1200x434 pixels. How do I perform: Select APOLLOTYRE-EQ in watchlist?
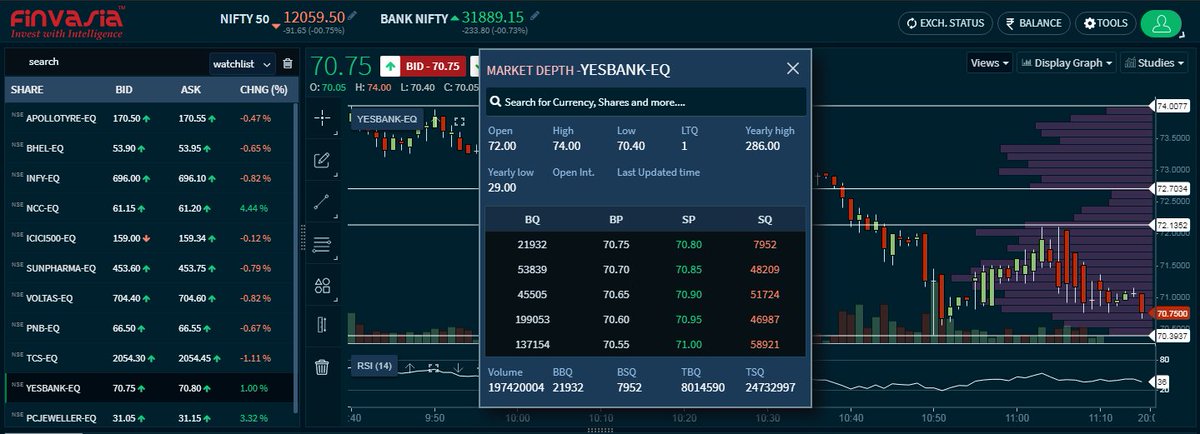pyautogui.click(x=150, y=118)
